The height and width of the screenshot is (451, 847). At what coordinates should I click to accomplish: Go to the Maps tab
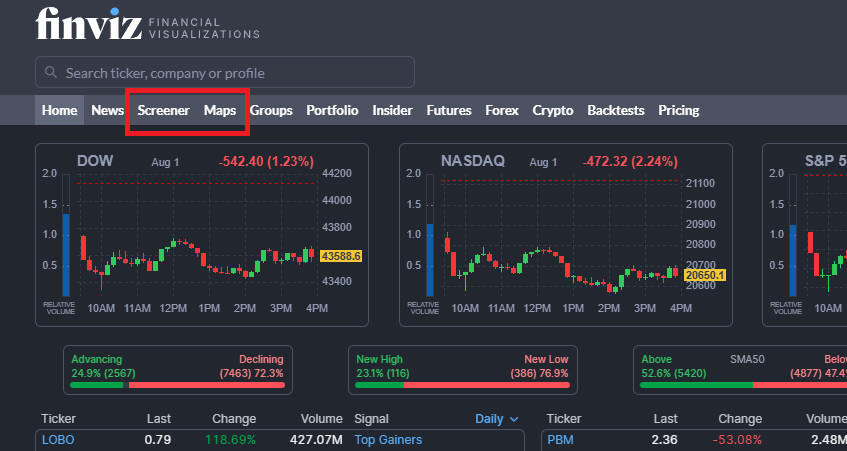coord(220,111)
